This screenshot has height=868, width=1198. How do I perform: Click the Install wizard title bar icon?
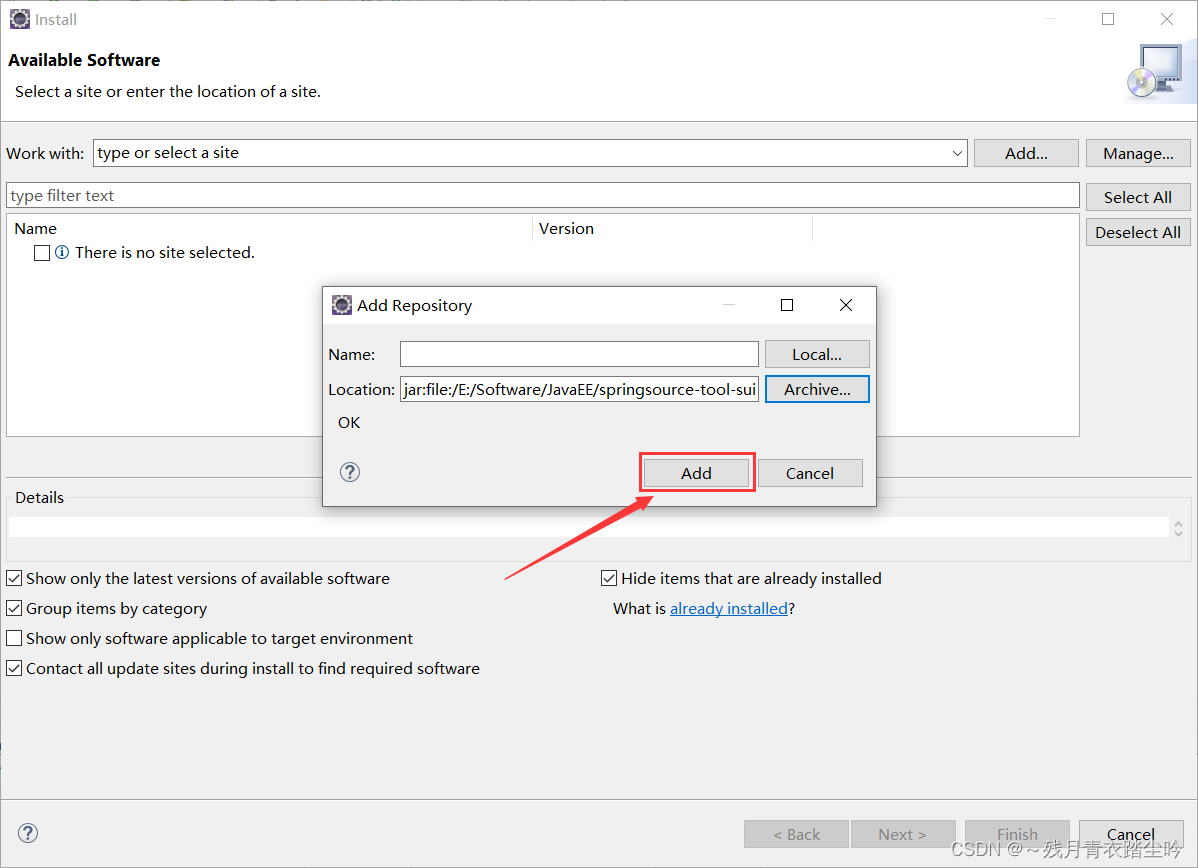tap(19, 18)
